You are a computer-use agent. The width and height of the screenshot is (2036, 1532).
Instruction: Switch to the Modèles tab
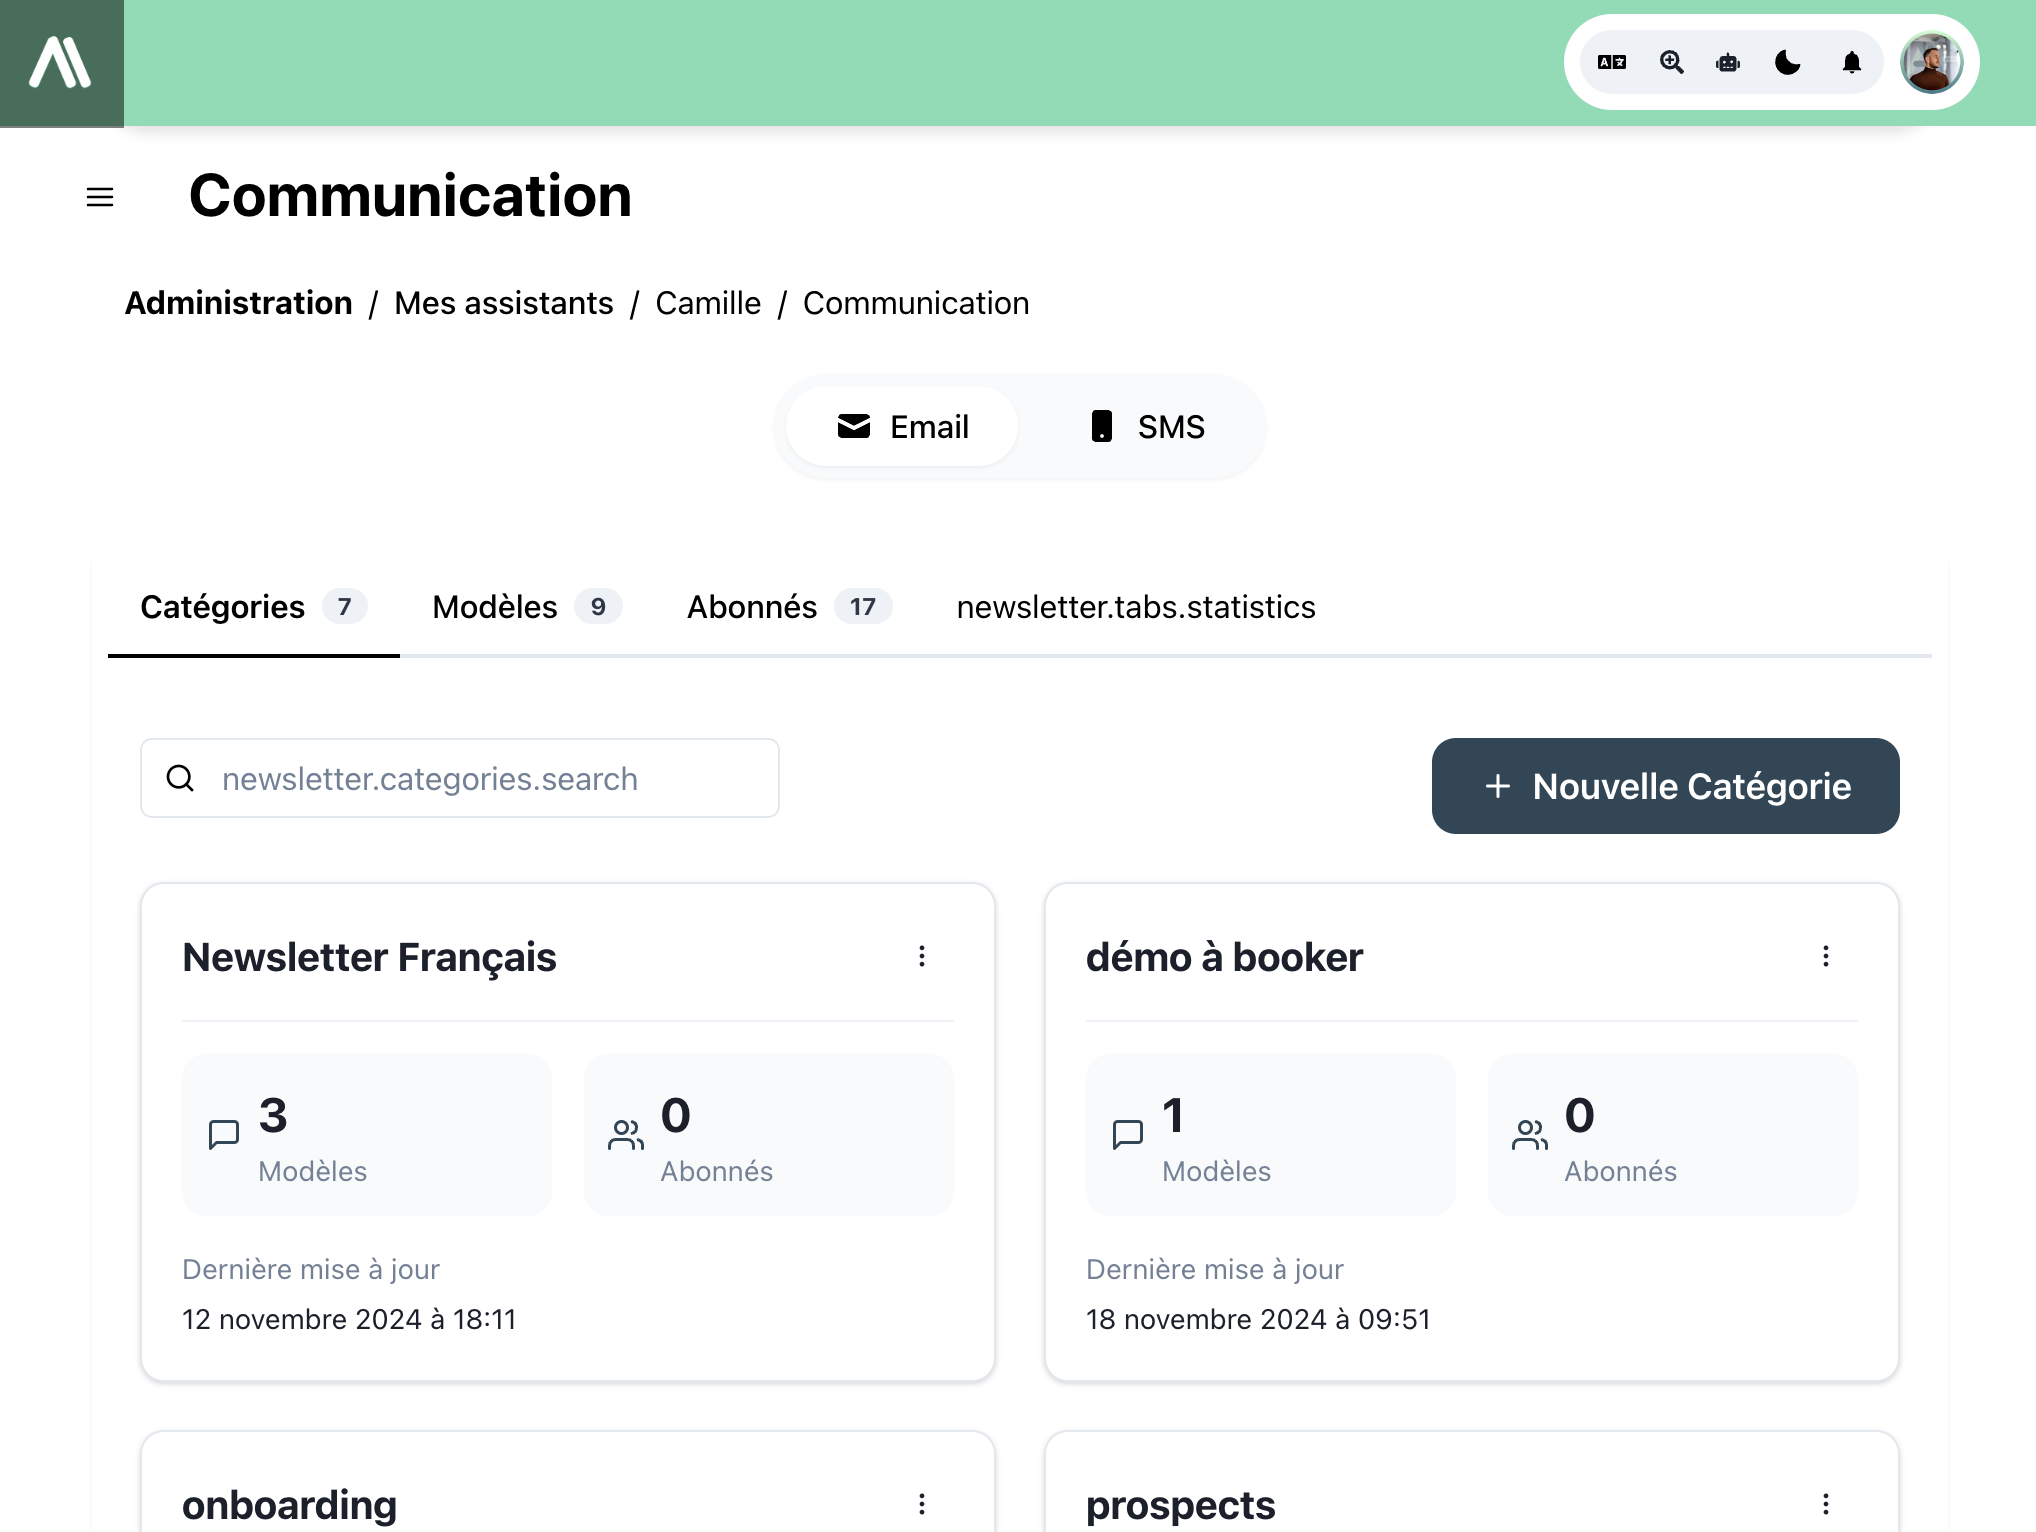point(526,607)
